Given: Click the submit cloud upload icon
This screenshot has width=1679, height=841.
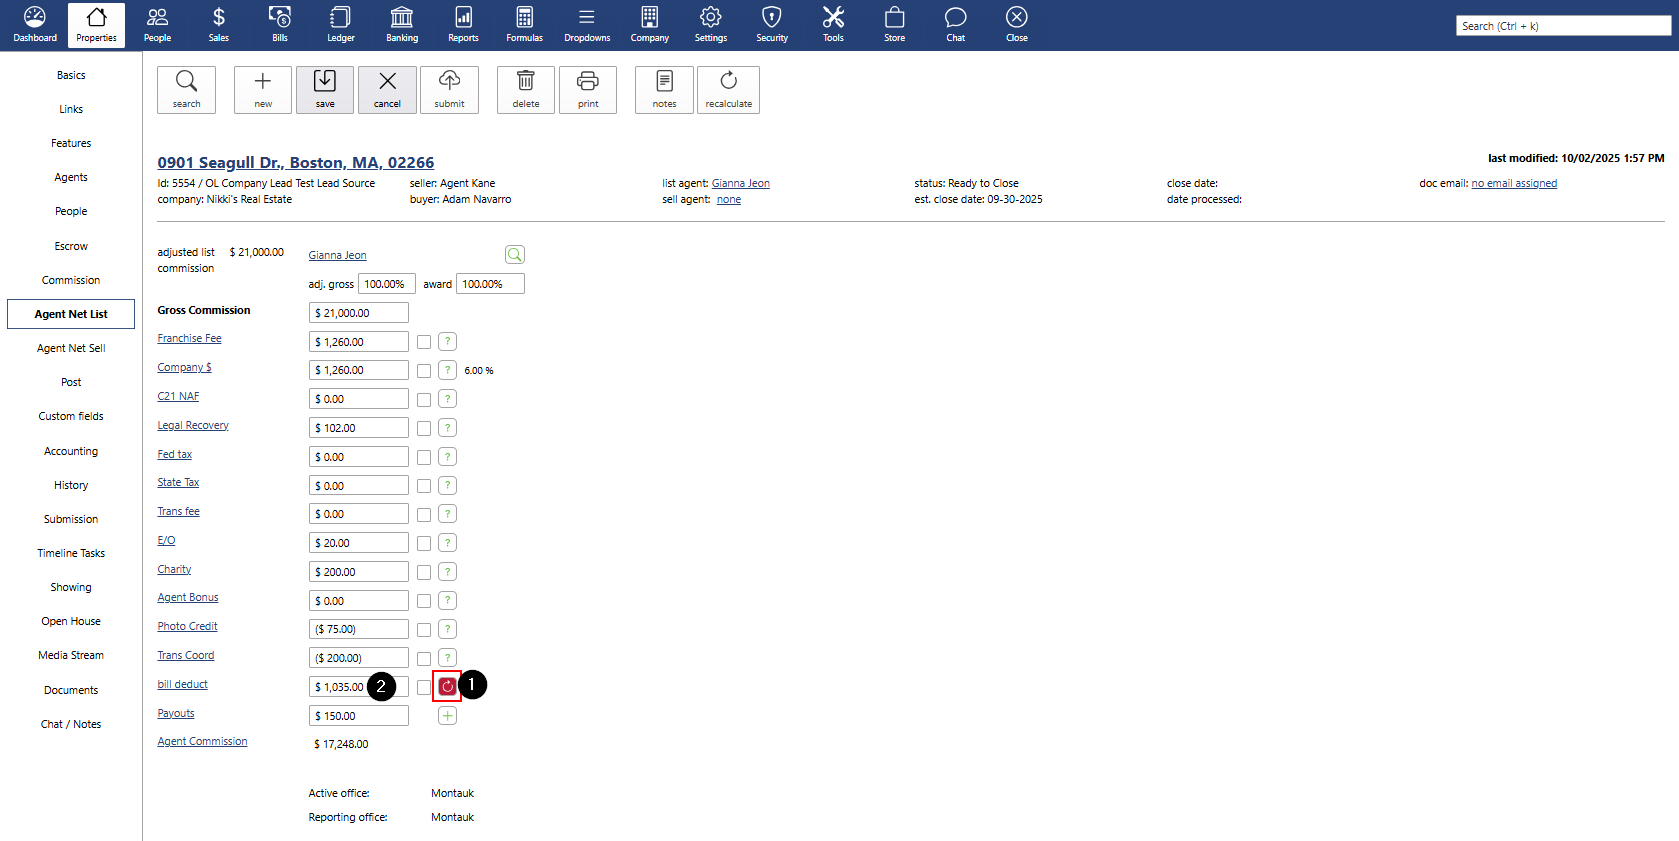Looking at the screenshot, I should [x=449, y=89].
